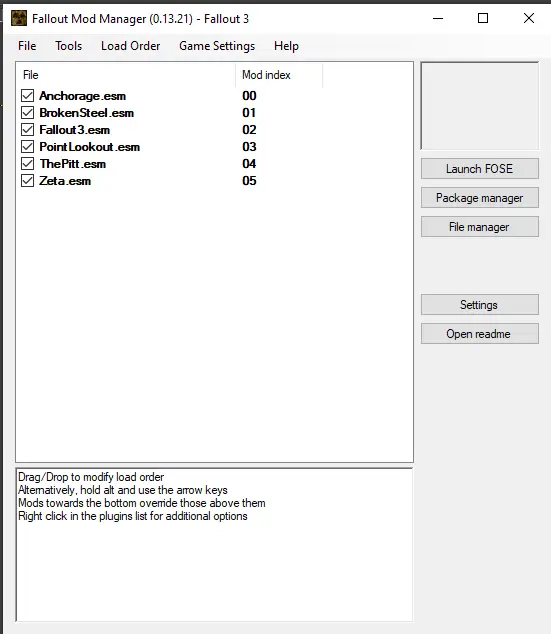The width and height of the screenshot is (551, 634).
Task: Open the Help menu
Action: click(x=286, y=46)
